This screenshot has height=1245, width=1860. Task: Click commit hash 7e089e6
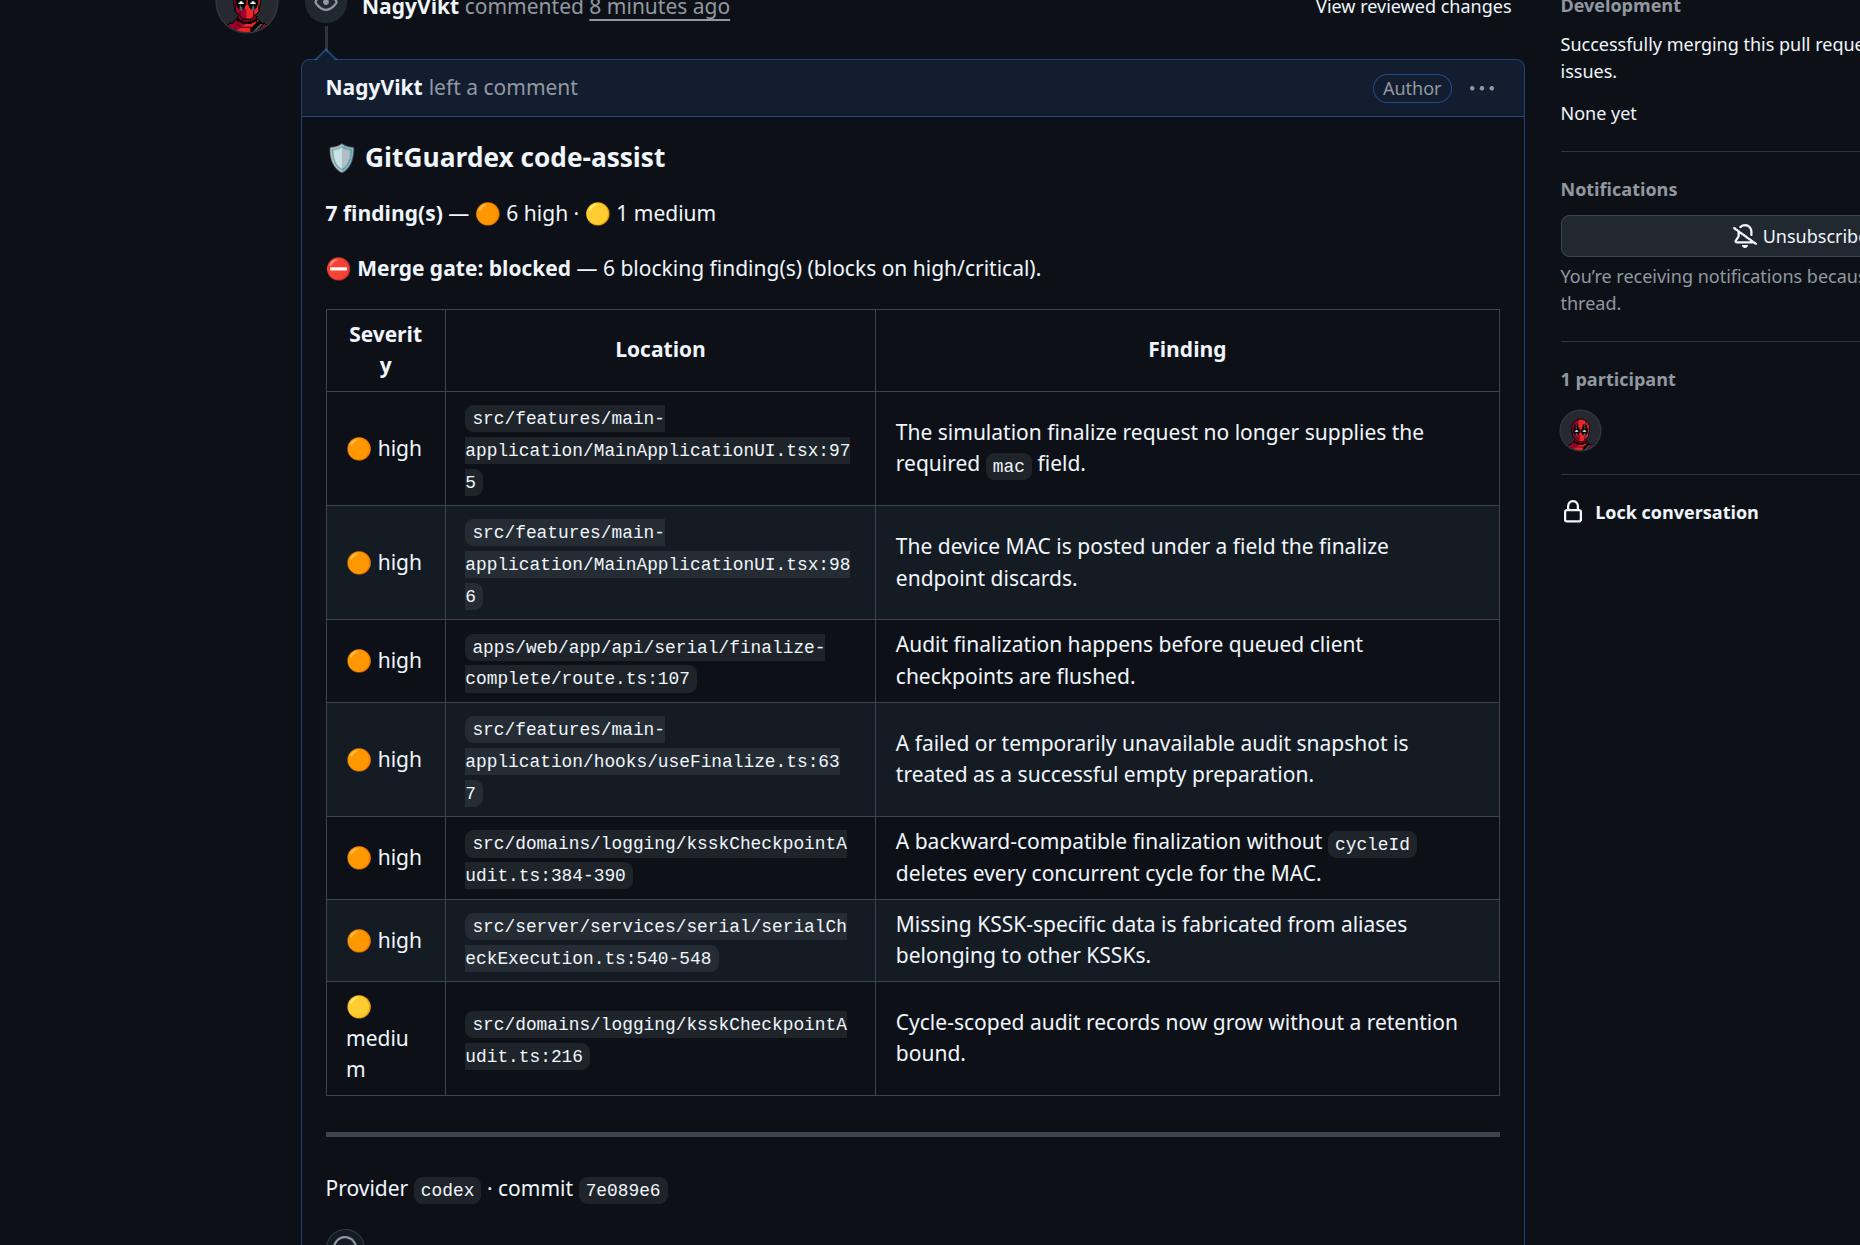click(x=623, y=1190)
